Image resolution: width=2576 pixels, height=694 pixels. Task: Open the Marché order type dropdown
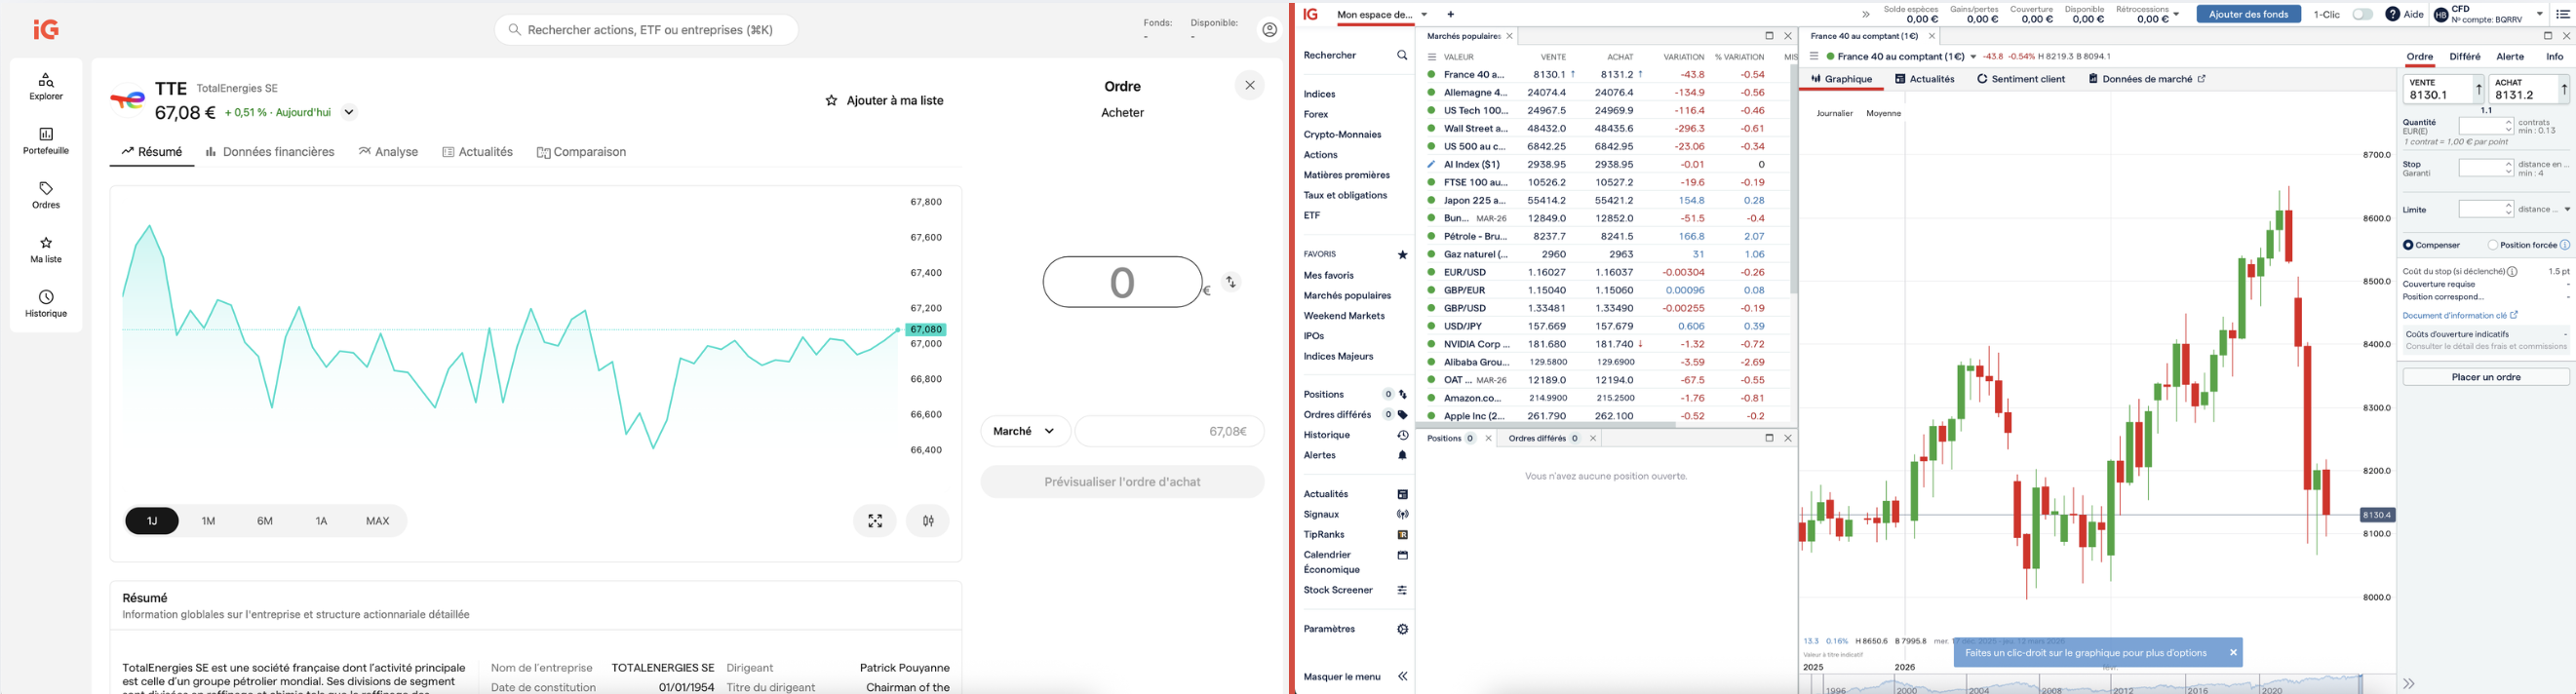coord(1025,431)
